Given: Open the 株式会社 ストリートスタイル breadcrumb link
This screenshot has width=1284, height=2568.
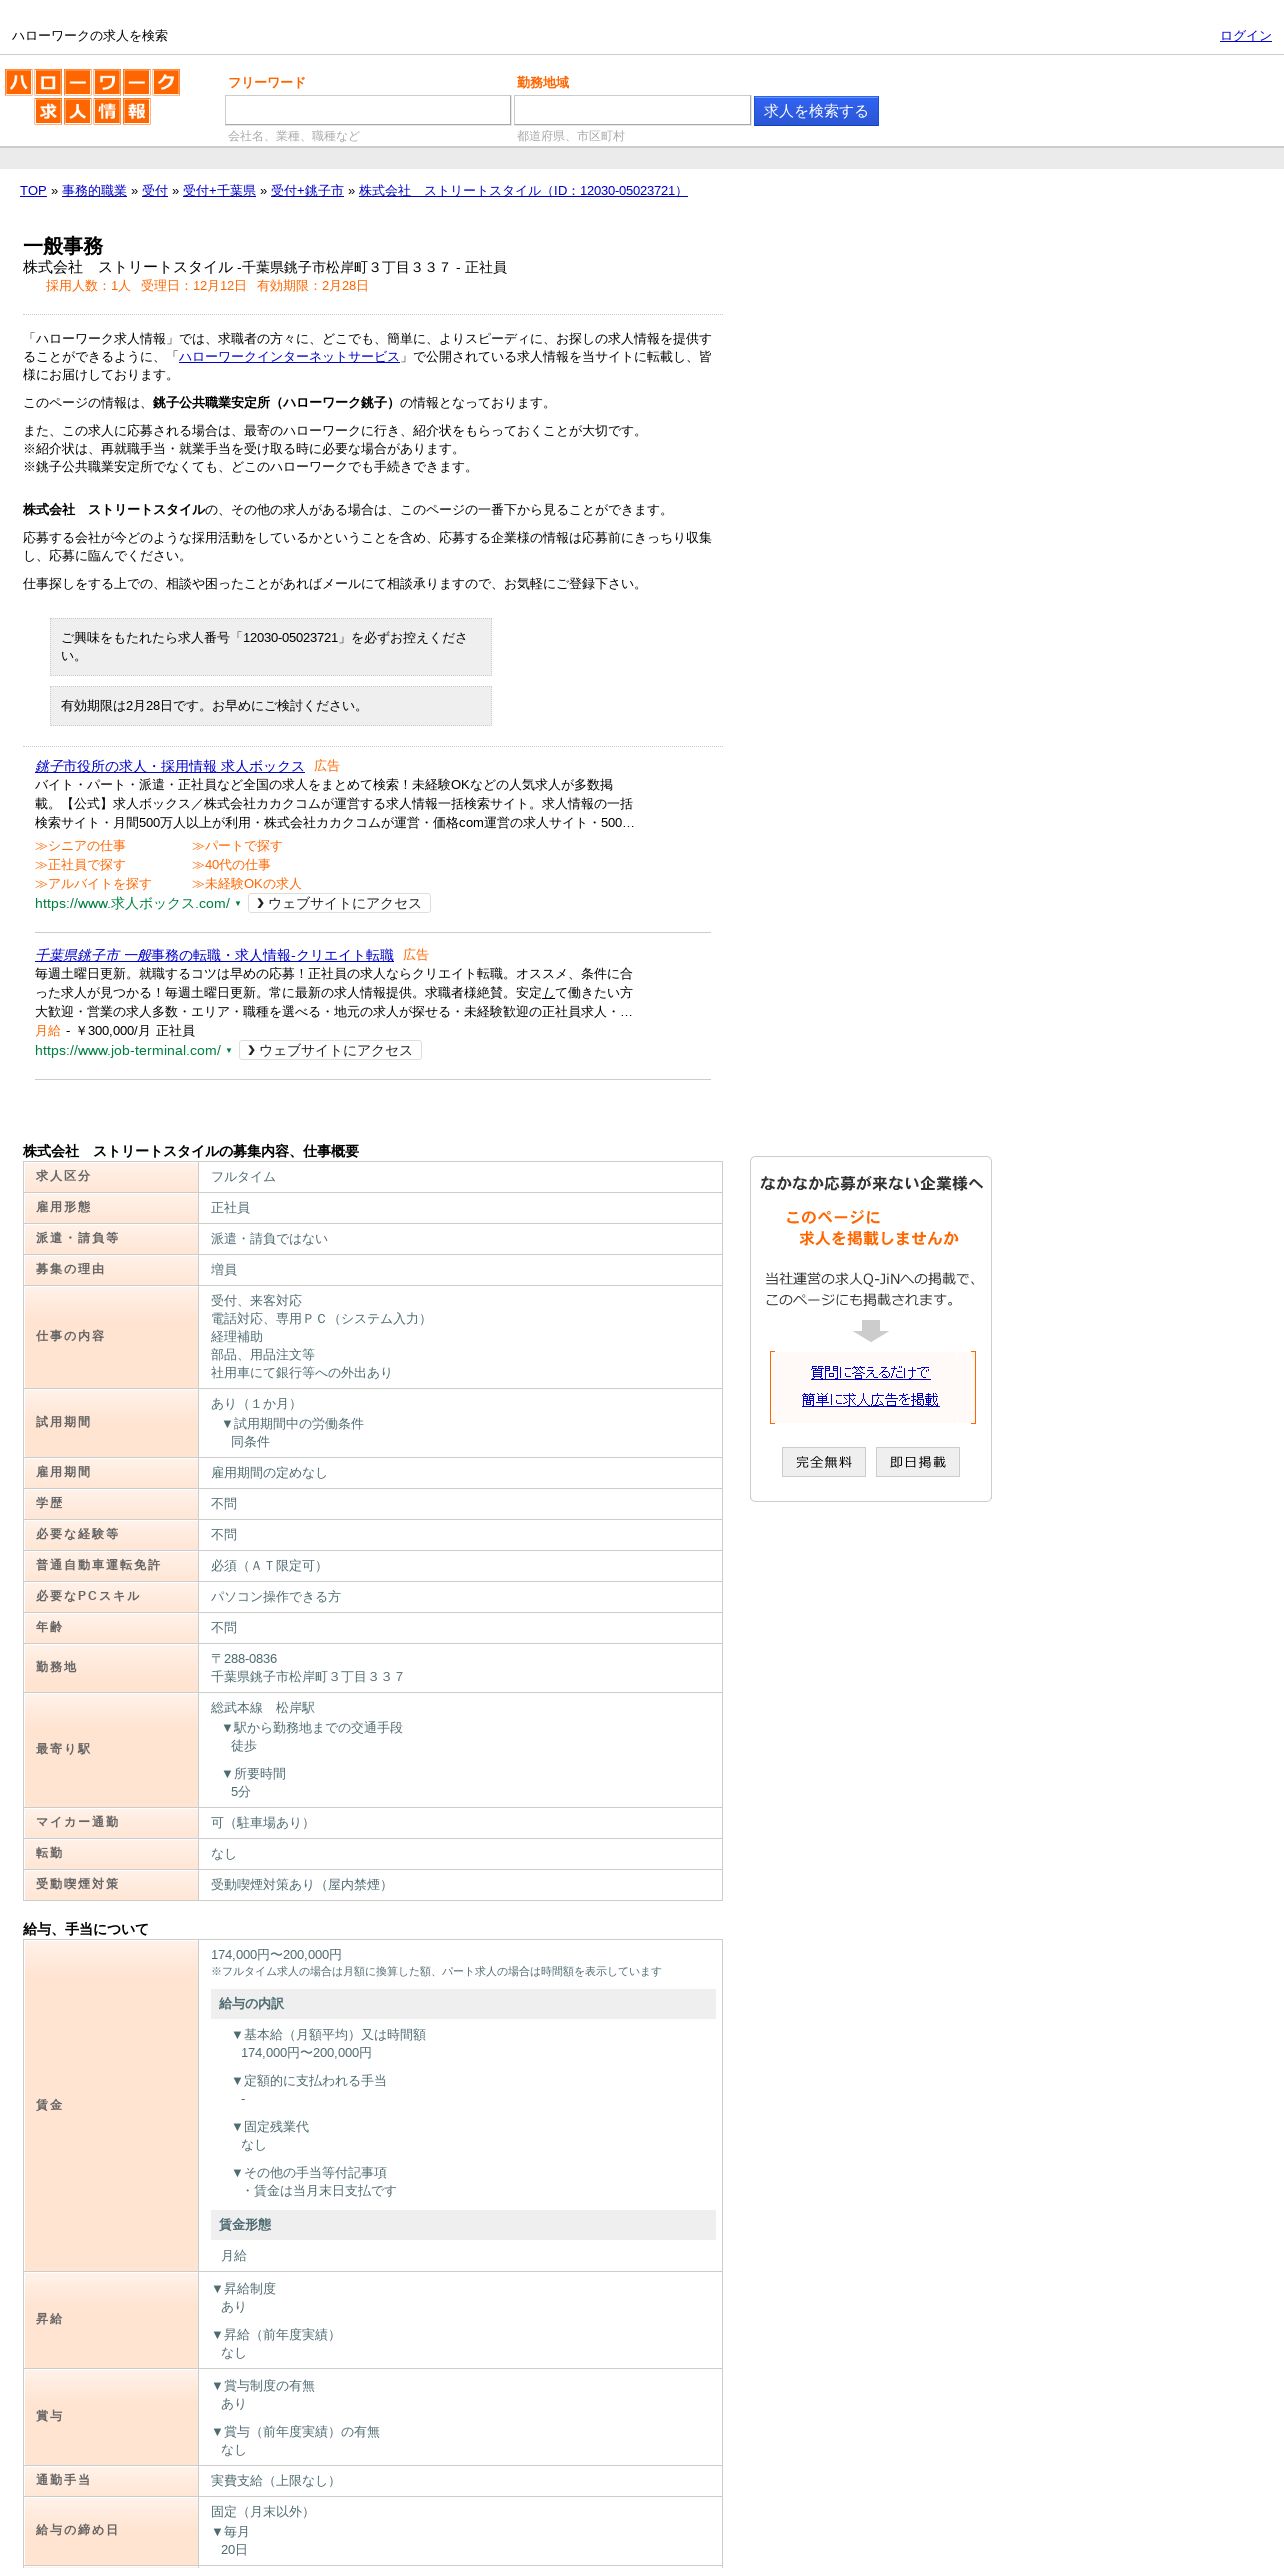Looking at the screenshot, I should (x=523, y=191).
